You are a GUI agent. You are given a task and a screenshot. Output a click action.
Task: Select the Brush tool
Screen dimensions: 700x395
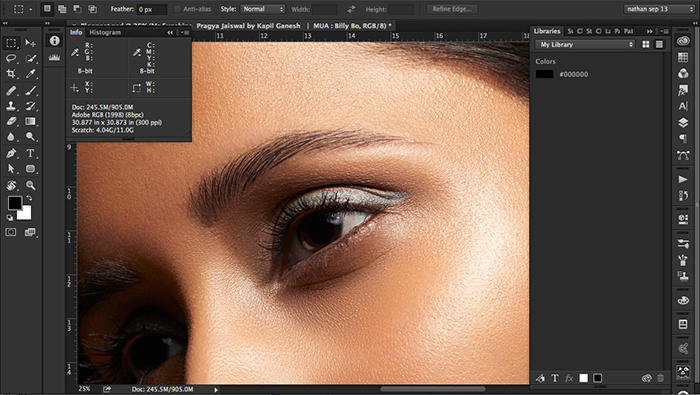tap(30, 91)
